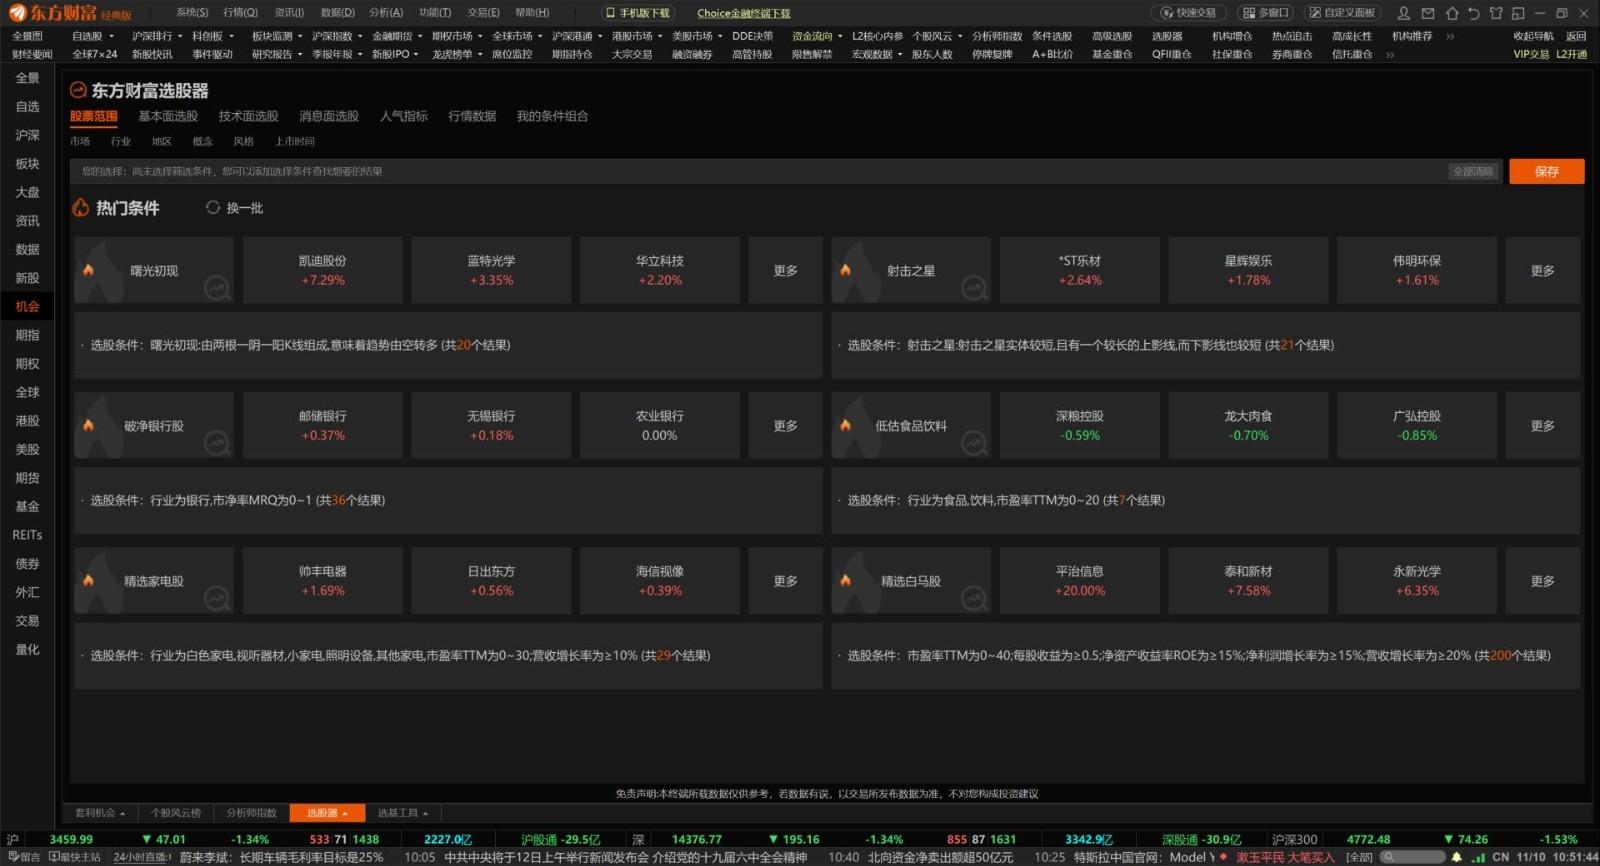Click magnifier icon on 破净银行股 card

tap(216, 444)
